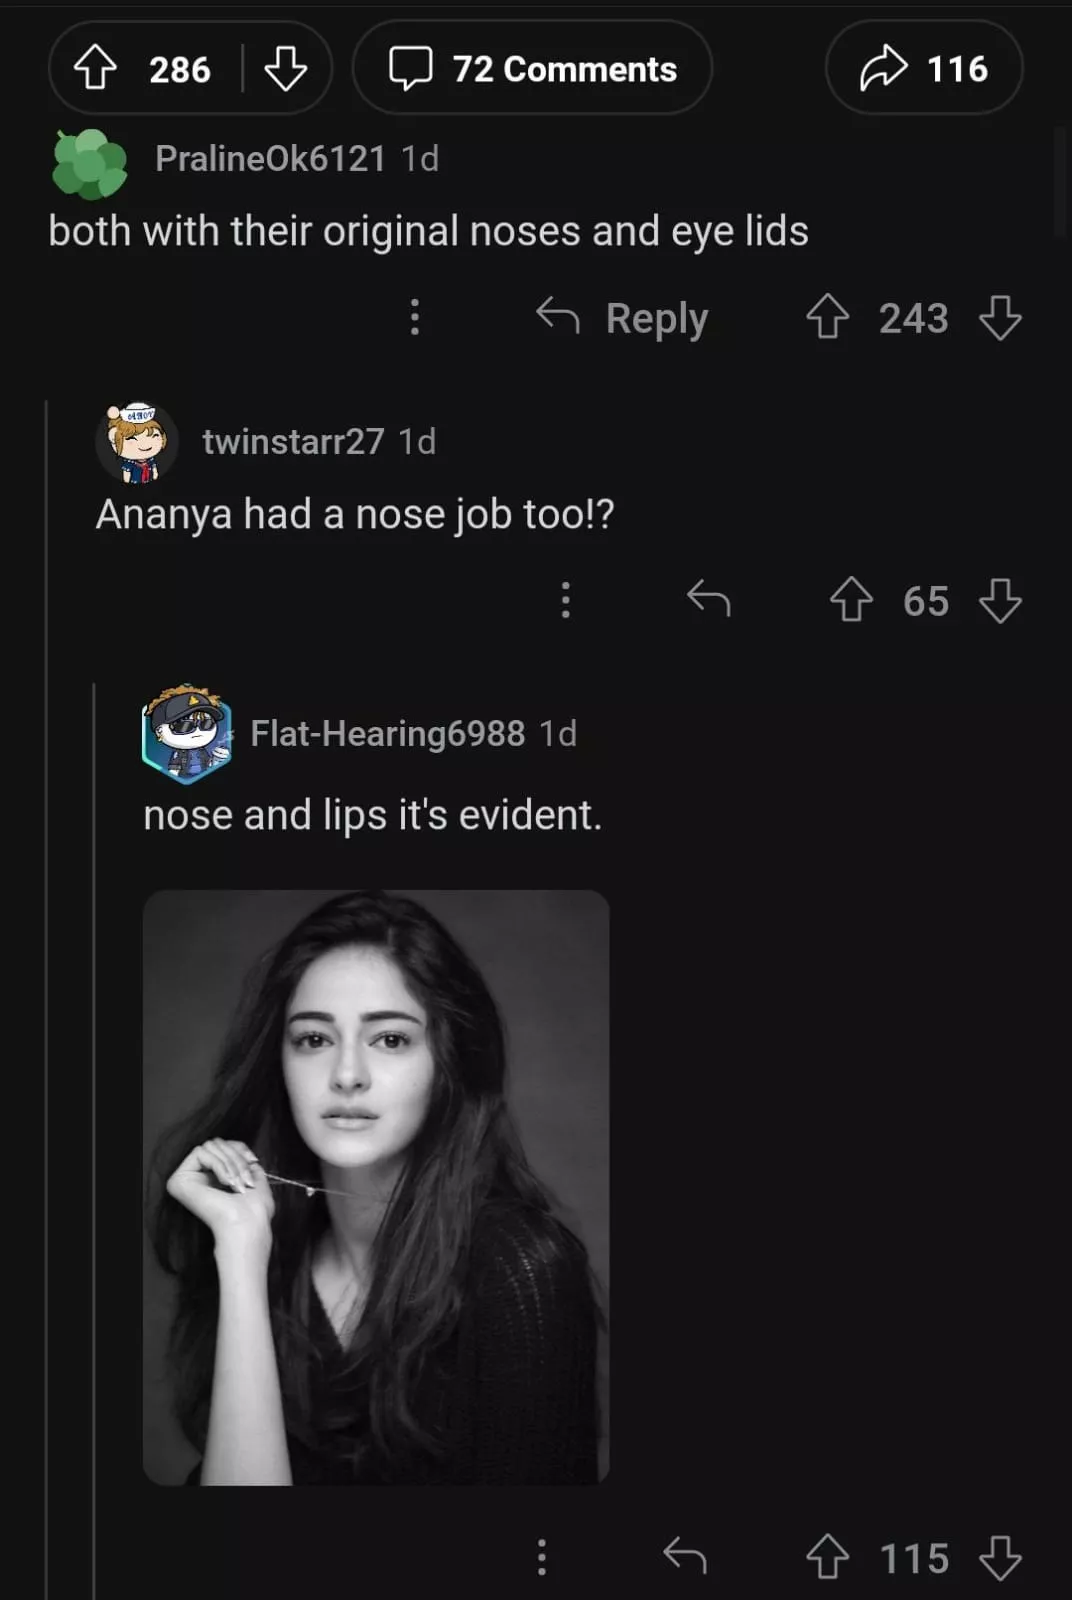
Task: Click reply arrow on twinstarr27's comment
Action: (709, 600)
